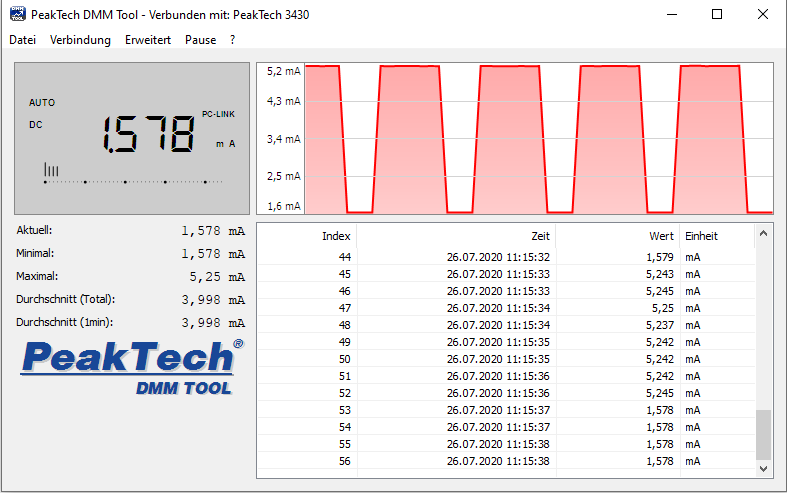Select row with index 44
Screen dimensions: 787x493
506,257
